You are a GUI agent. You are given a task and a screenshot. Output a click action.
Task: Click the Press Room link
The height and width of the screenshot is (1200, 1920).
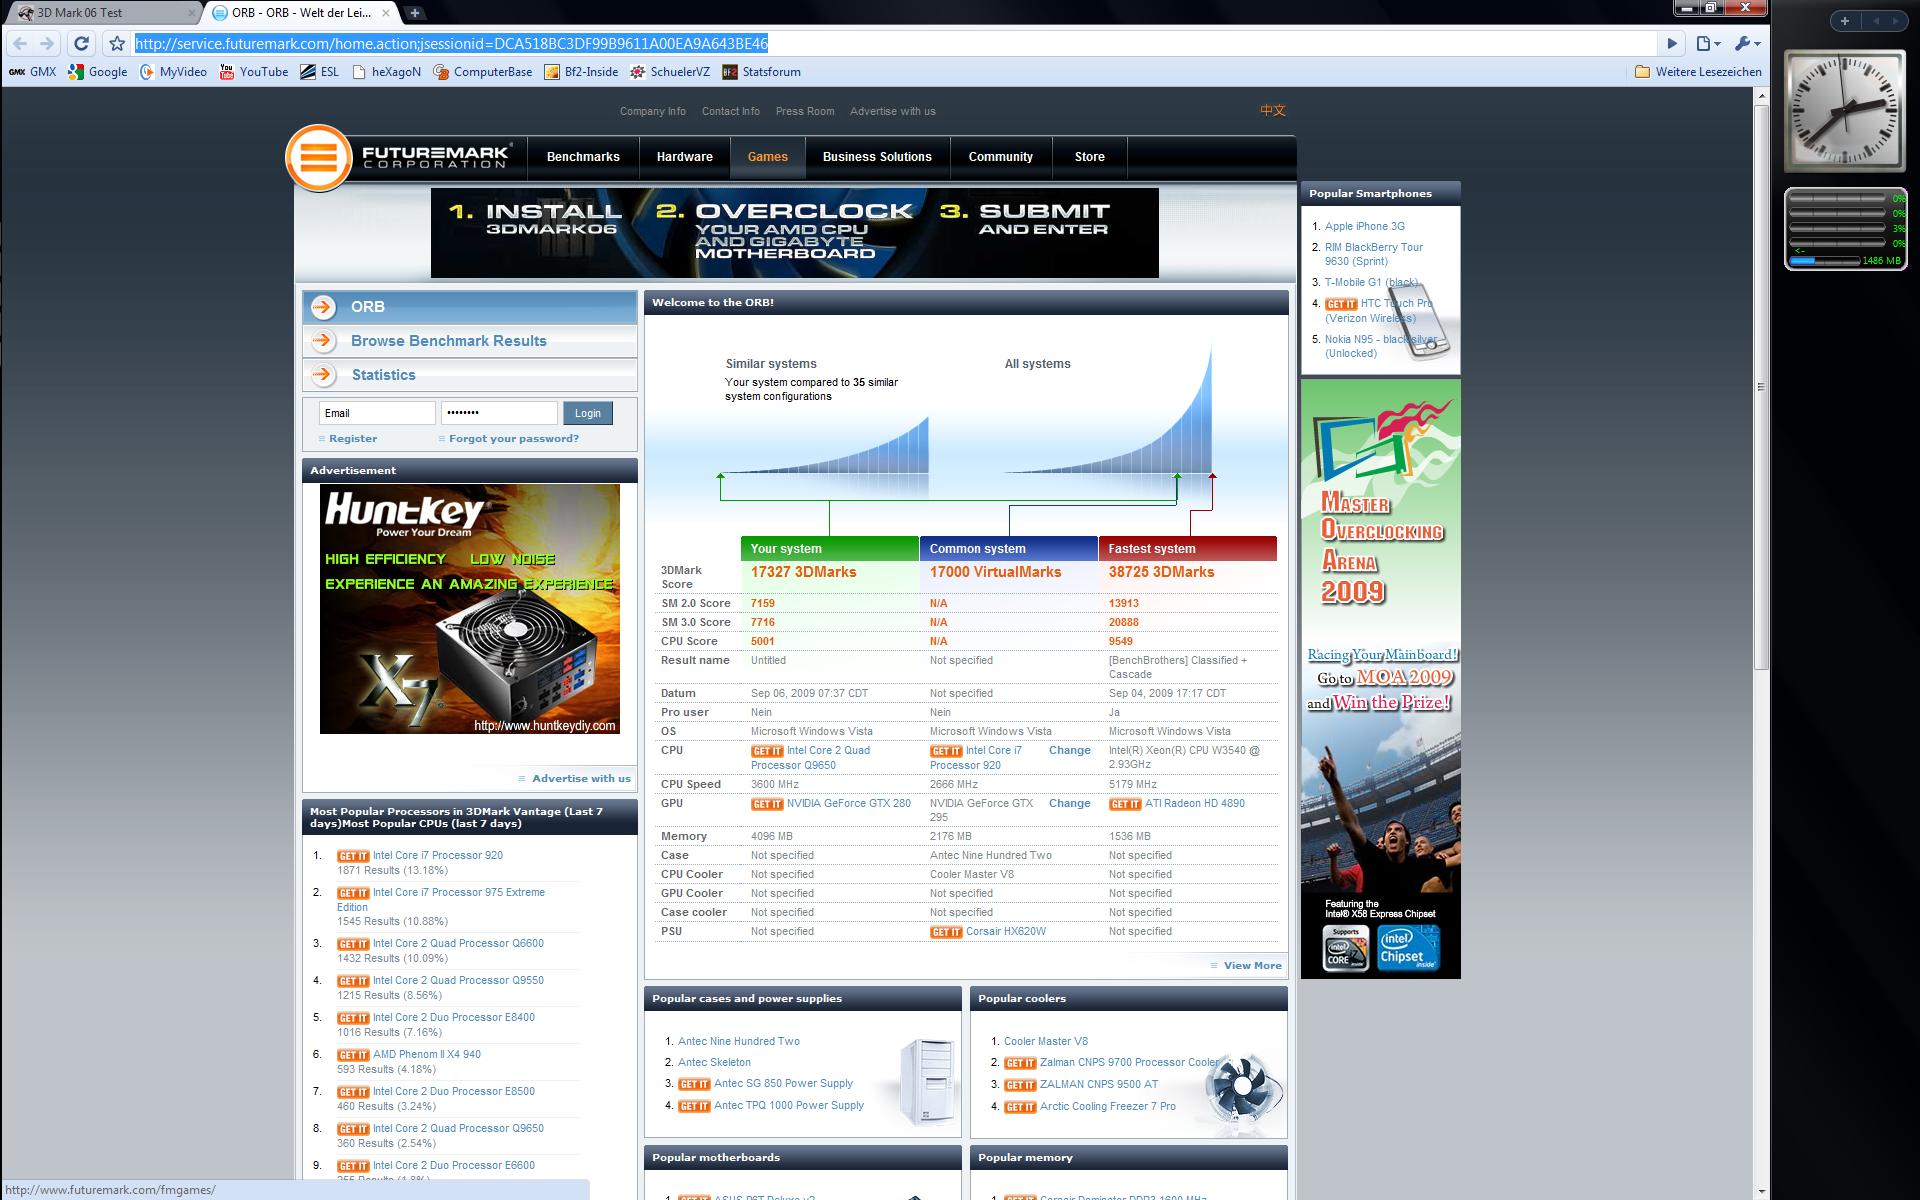point(805,112)
